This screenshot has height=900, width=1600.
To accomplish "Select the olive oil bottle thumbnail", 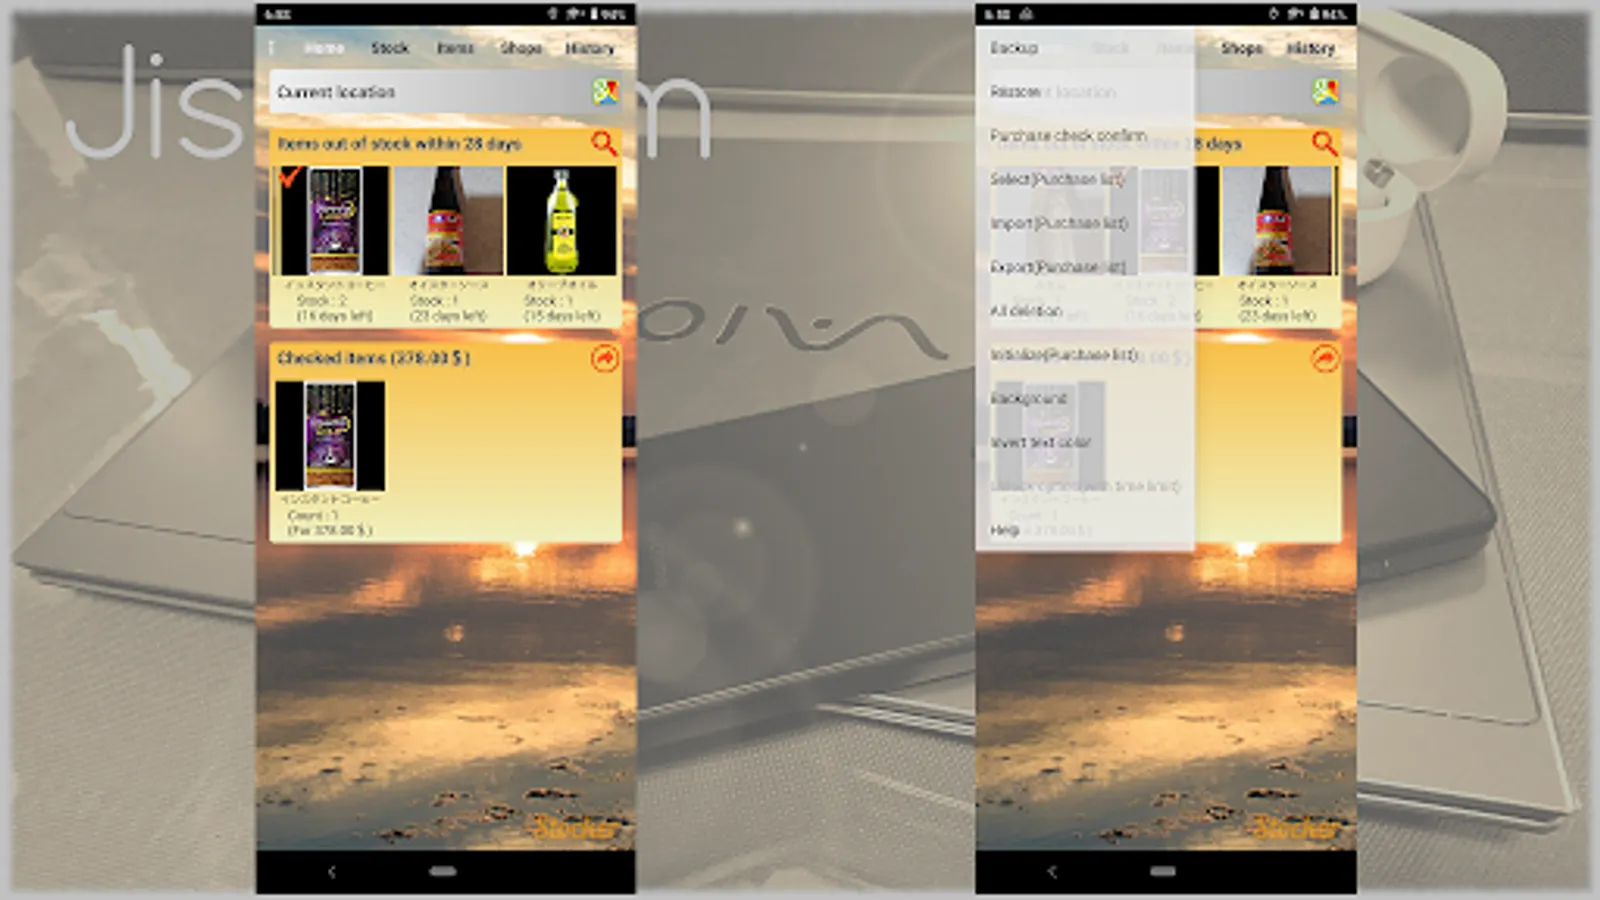I will [x=561, y=221].
